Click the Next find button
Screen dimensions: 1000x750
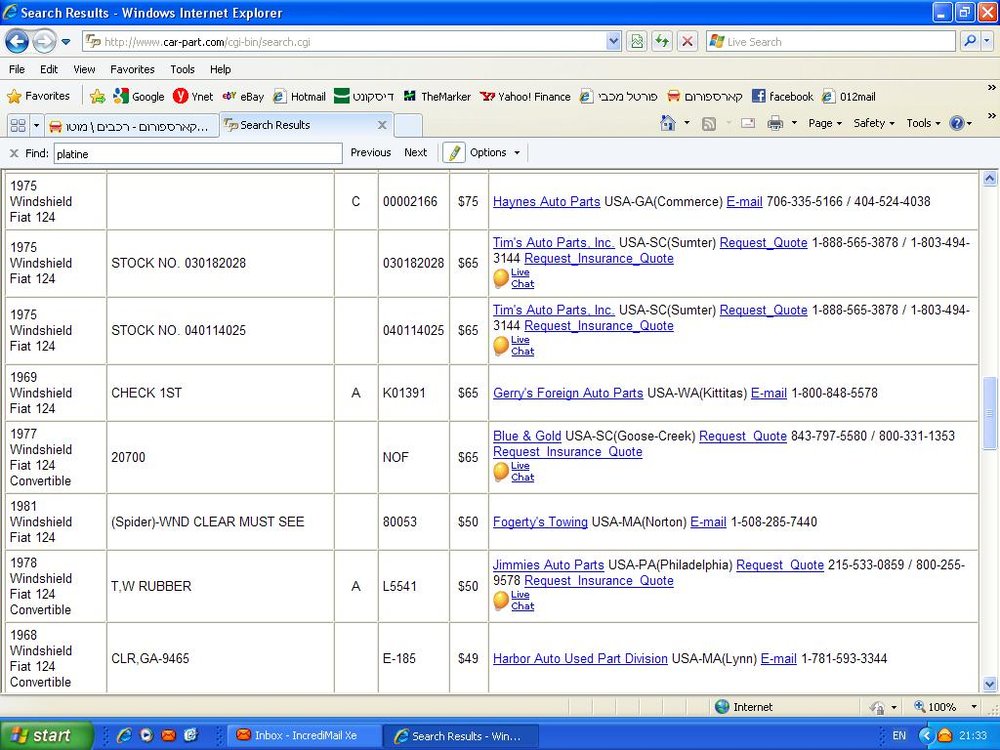pyautogui.click(x=415, y=152)
